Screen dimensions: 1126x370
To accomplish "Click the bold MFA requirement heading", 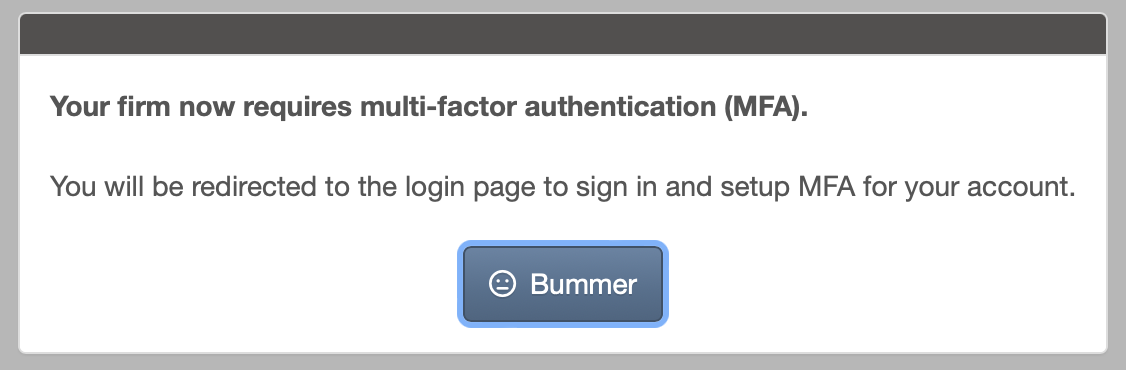I will click(x=429, y=107).
